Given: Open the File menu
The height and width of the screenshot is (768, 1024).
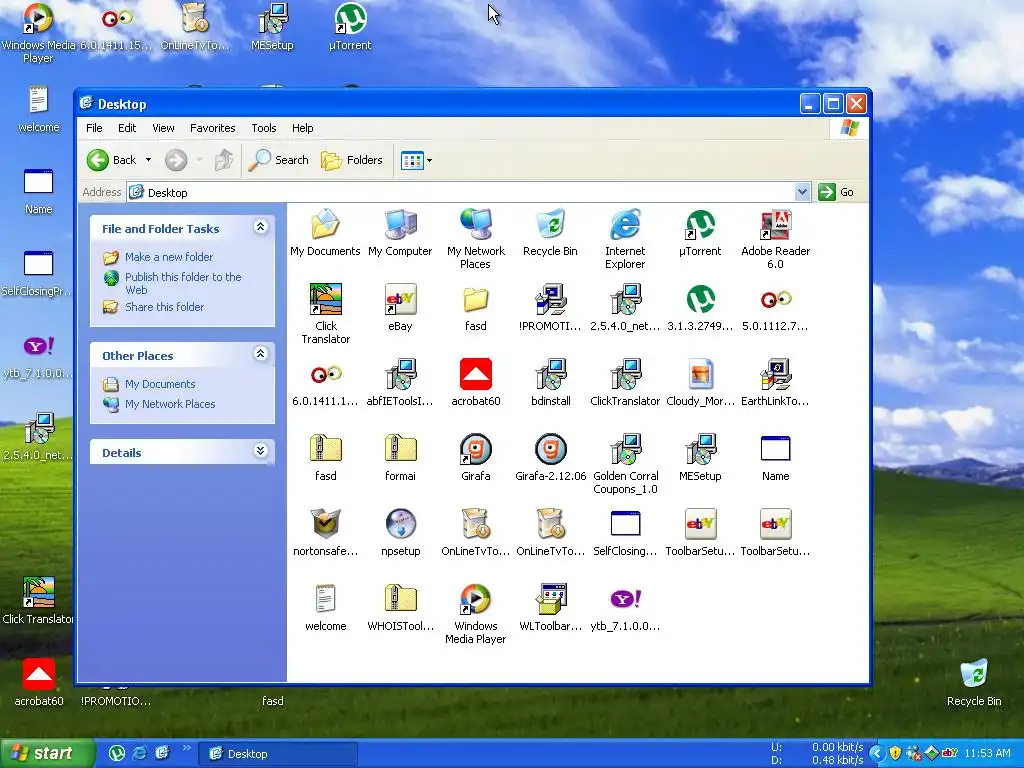Looking at the screenshot, I should [x=94, y=128].
